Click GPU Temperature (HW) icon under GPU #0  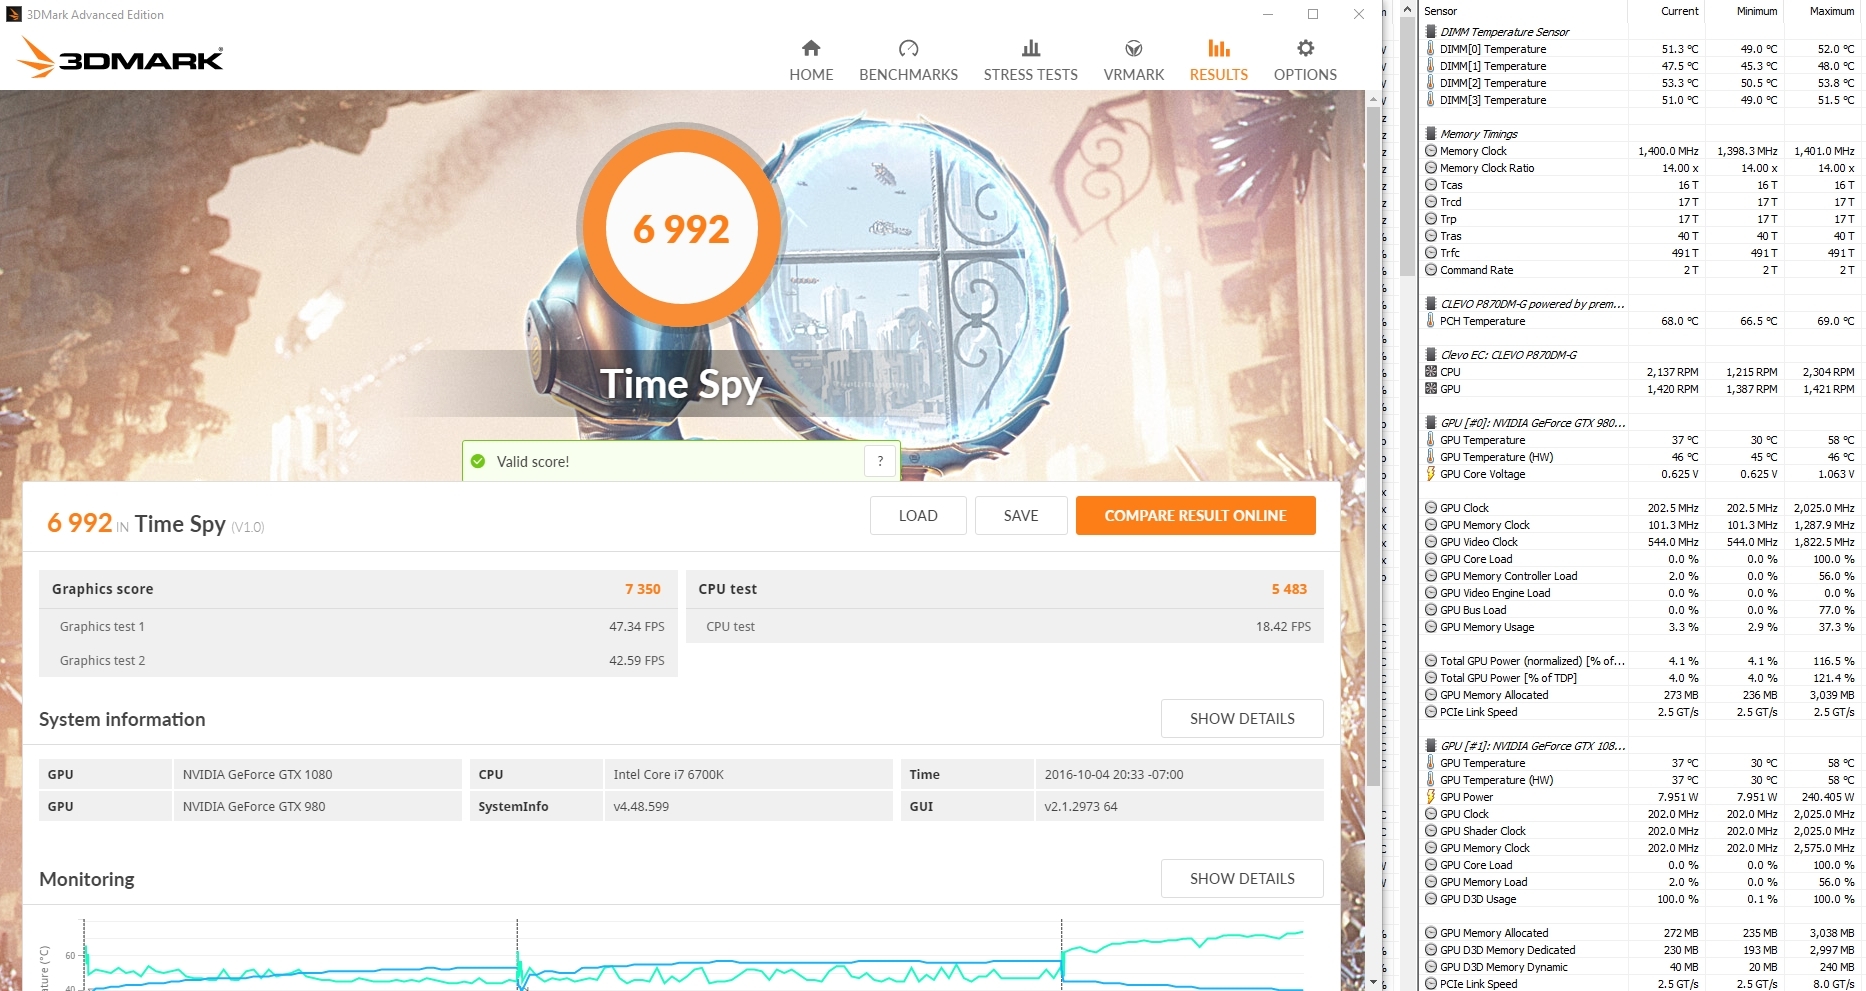click(x=1431, y=457)
